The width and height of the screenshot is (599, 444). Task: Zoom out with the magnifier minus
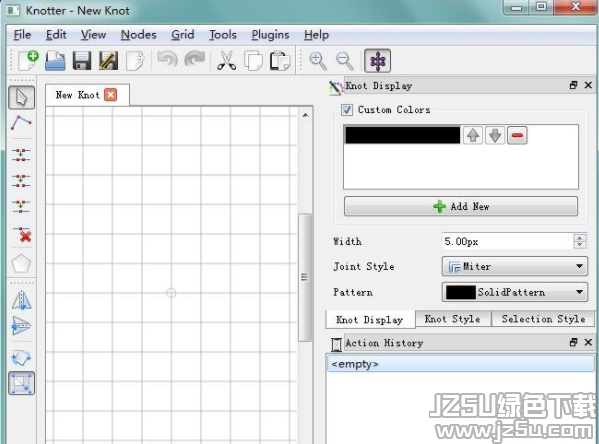point(345,60)
